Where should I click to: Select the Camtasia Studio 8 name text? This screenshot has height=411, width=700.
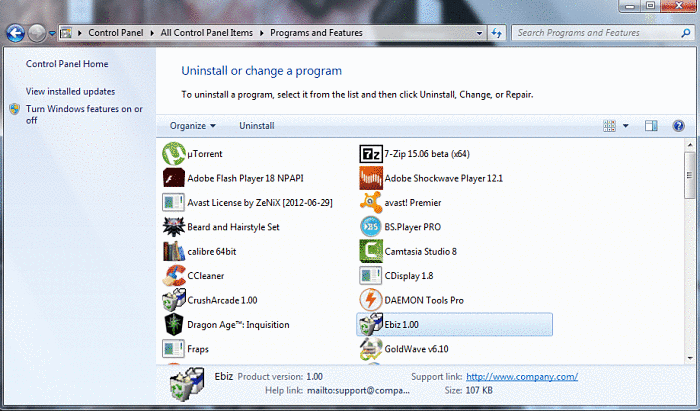(421, 252)
